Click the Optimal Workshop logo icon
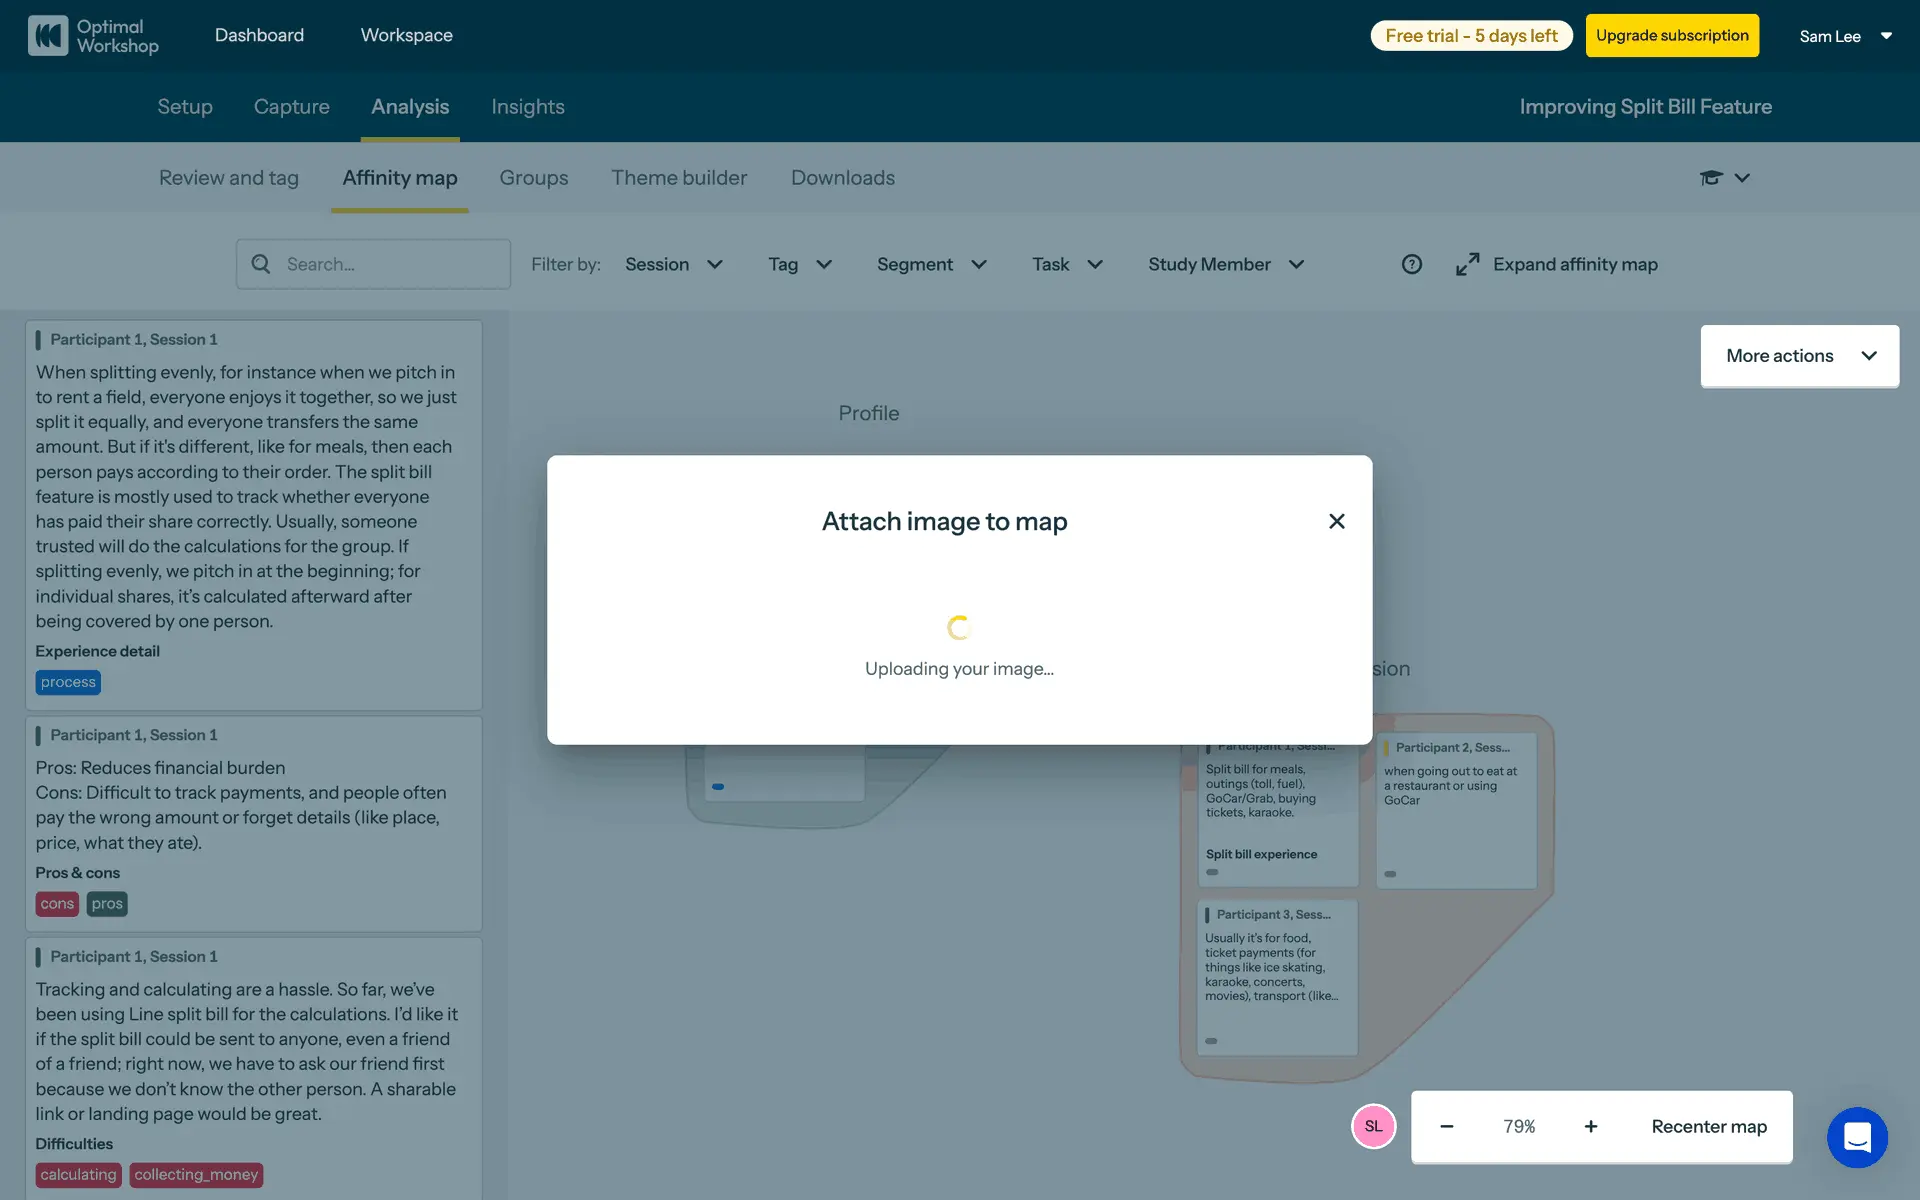Image resolution: width=1920 pixels, height=1200 pixels. [48, 36]
